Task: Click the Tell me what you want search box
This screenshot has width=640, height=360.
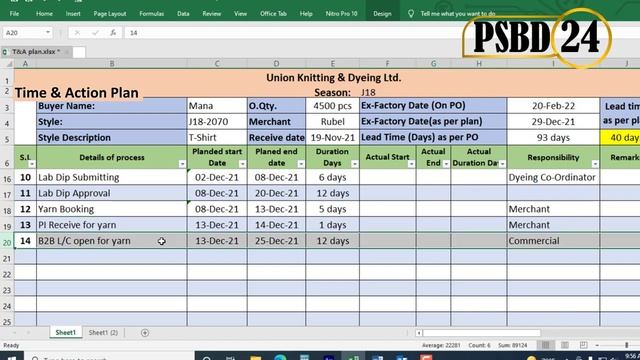Action: coord(458,13)
